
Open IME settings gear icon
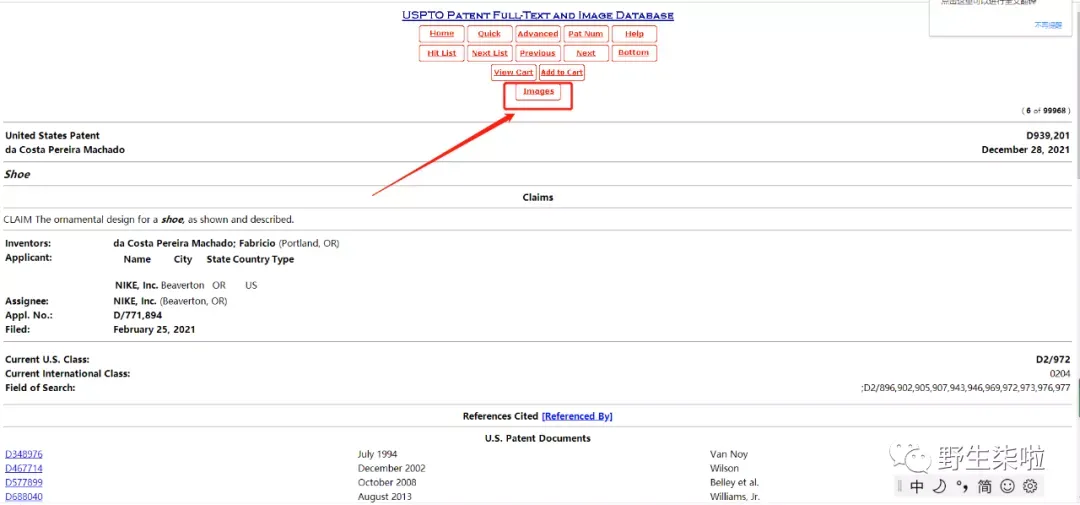tap(1030, 486)
